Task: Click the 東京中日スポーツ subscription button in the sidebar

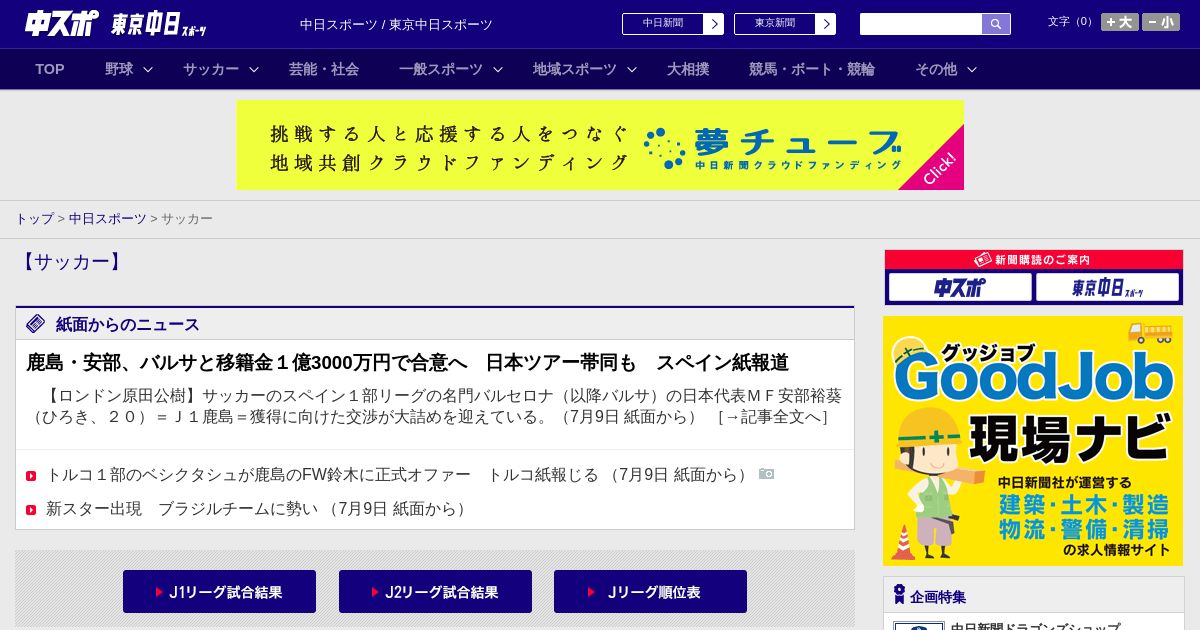Action: [1107, 287]
